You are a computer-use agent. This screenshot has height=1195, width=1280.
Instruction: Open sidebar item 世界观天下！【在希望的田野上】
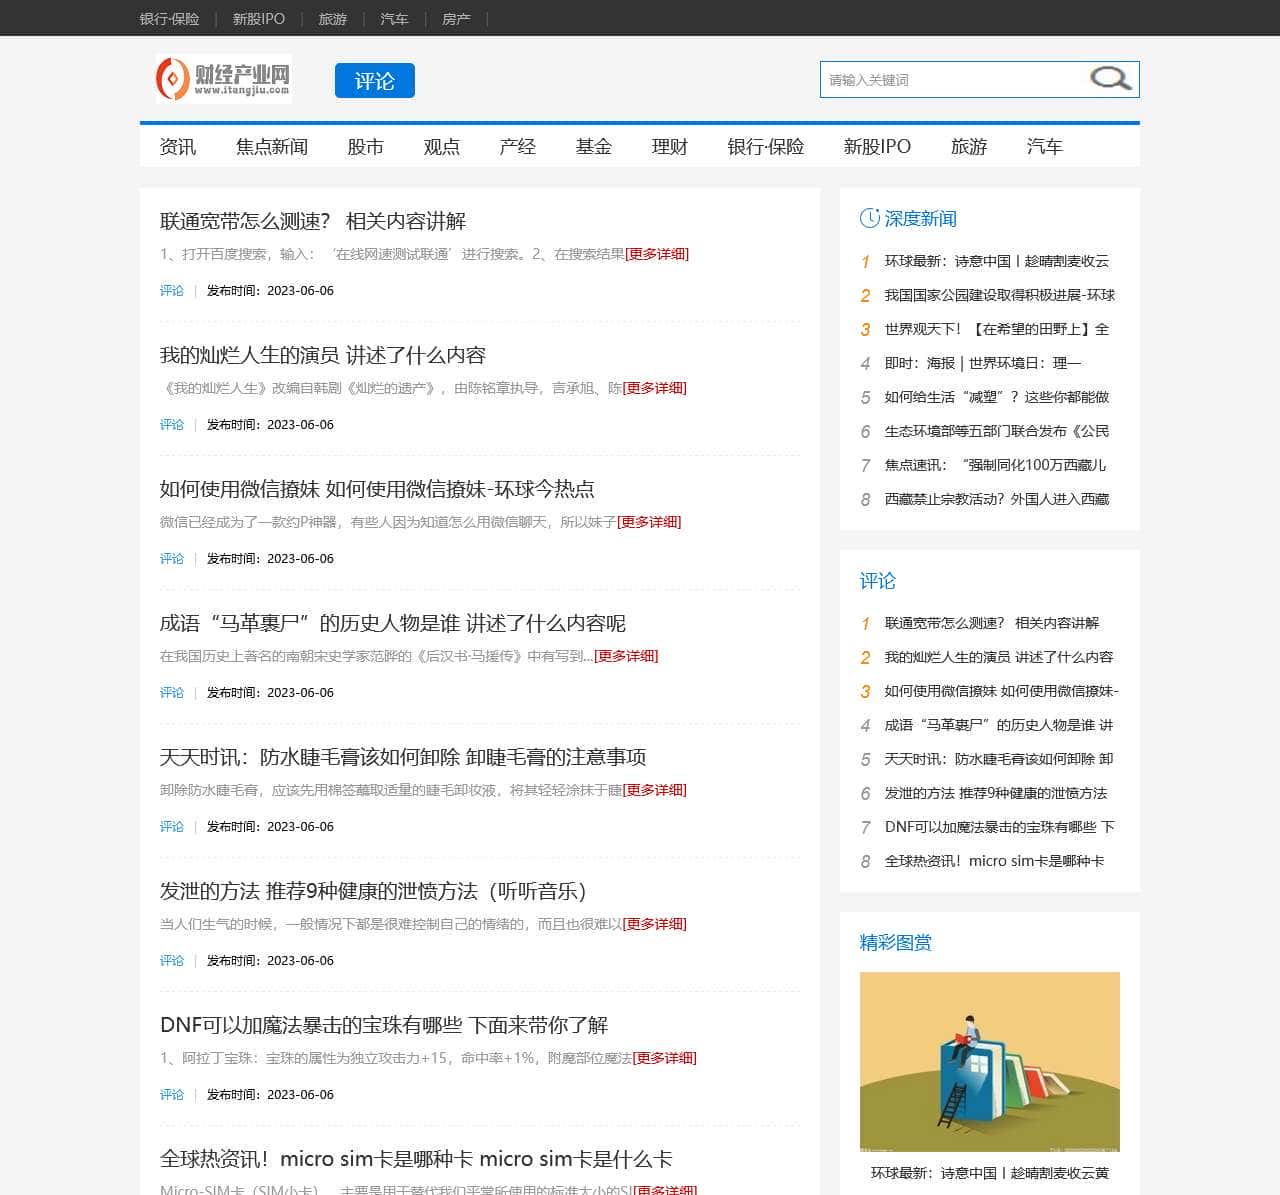[996, 329]
